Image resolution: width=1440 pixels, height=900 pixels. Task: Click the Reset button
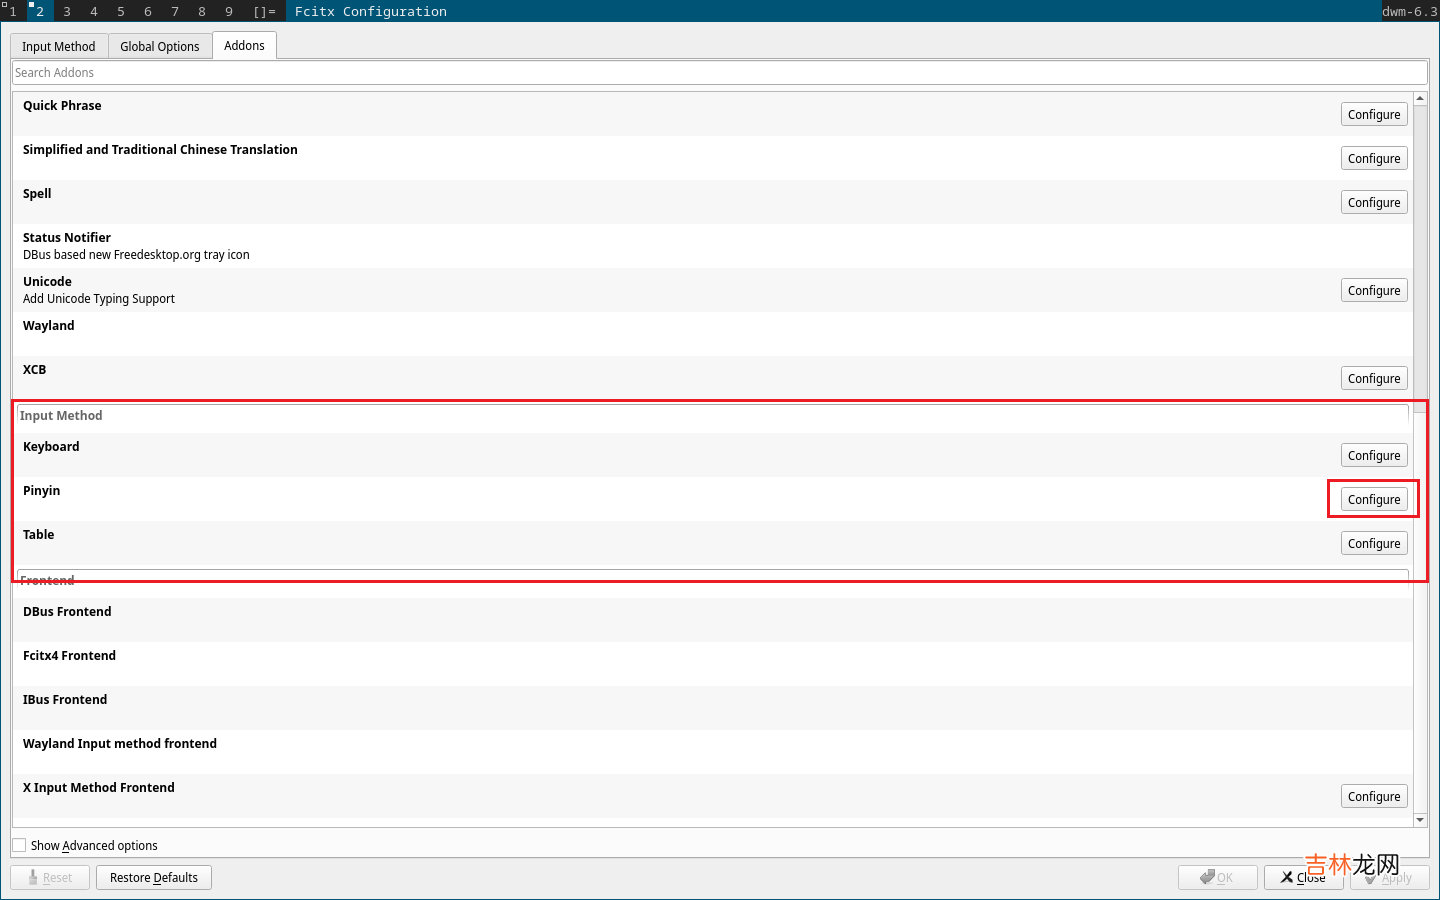[x=50, y=878]
